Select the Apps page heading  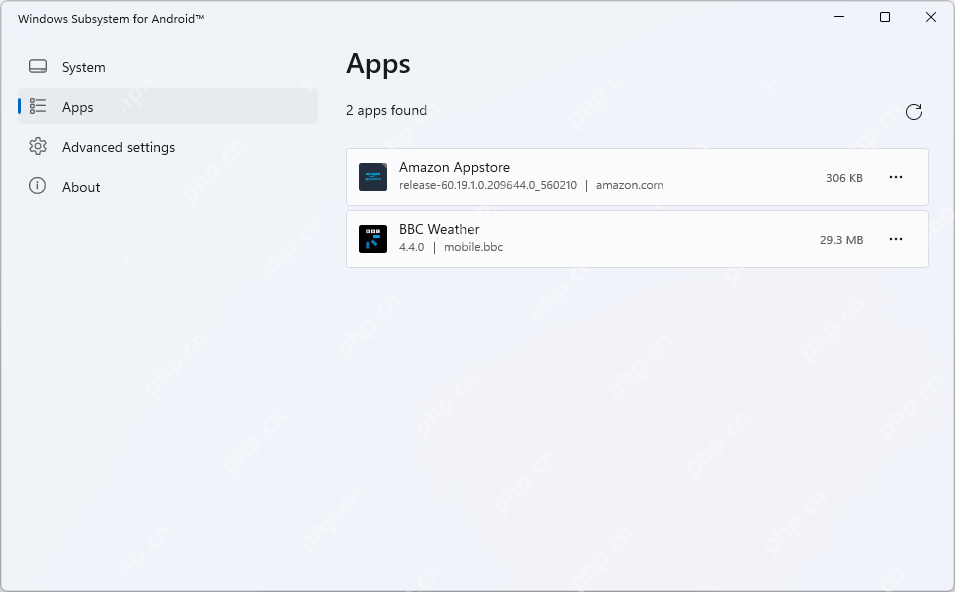click(378, 65)
